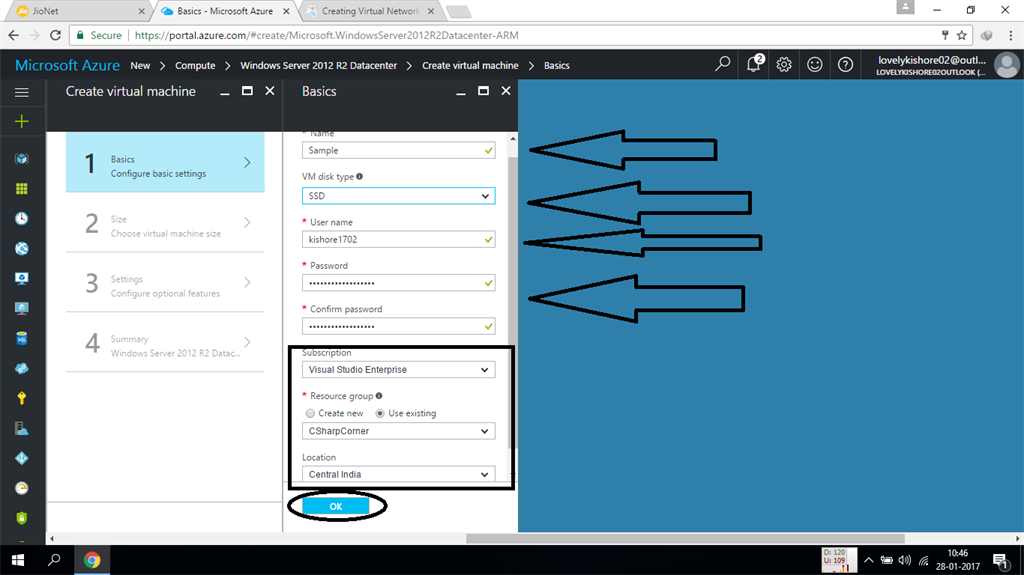Click the VM disk type info icon
1024x575 pixels.
click(359, 176)
